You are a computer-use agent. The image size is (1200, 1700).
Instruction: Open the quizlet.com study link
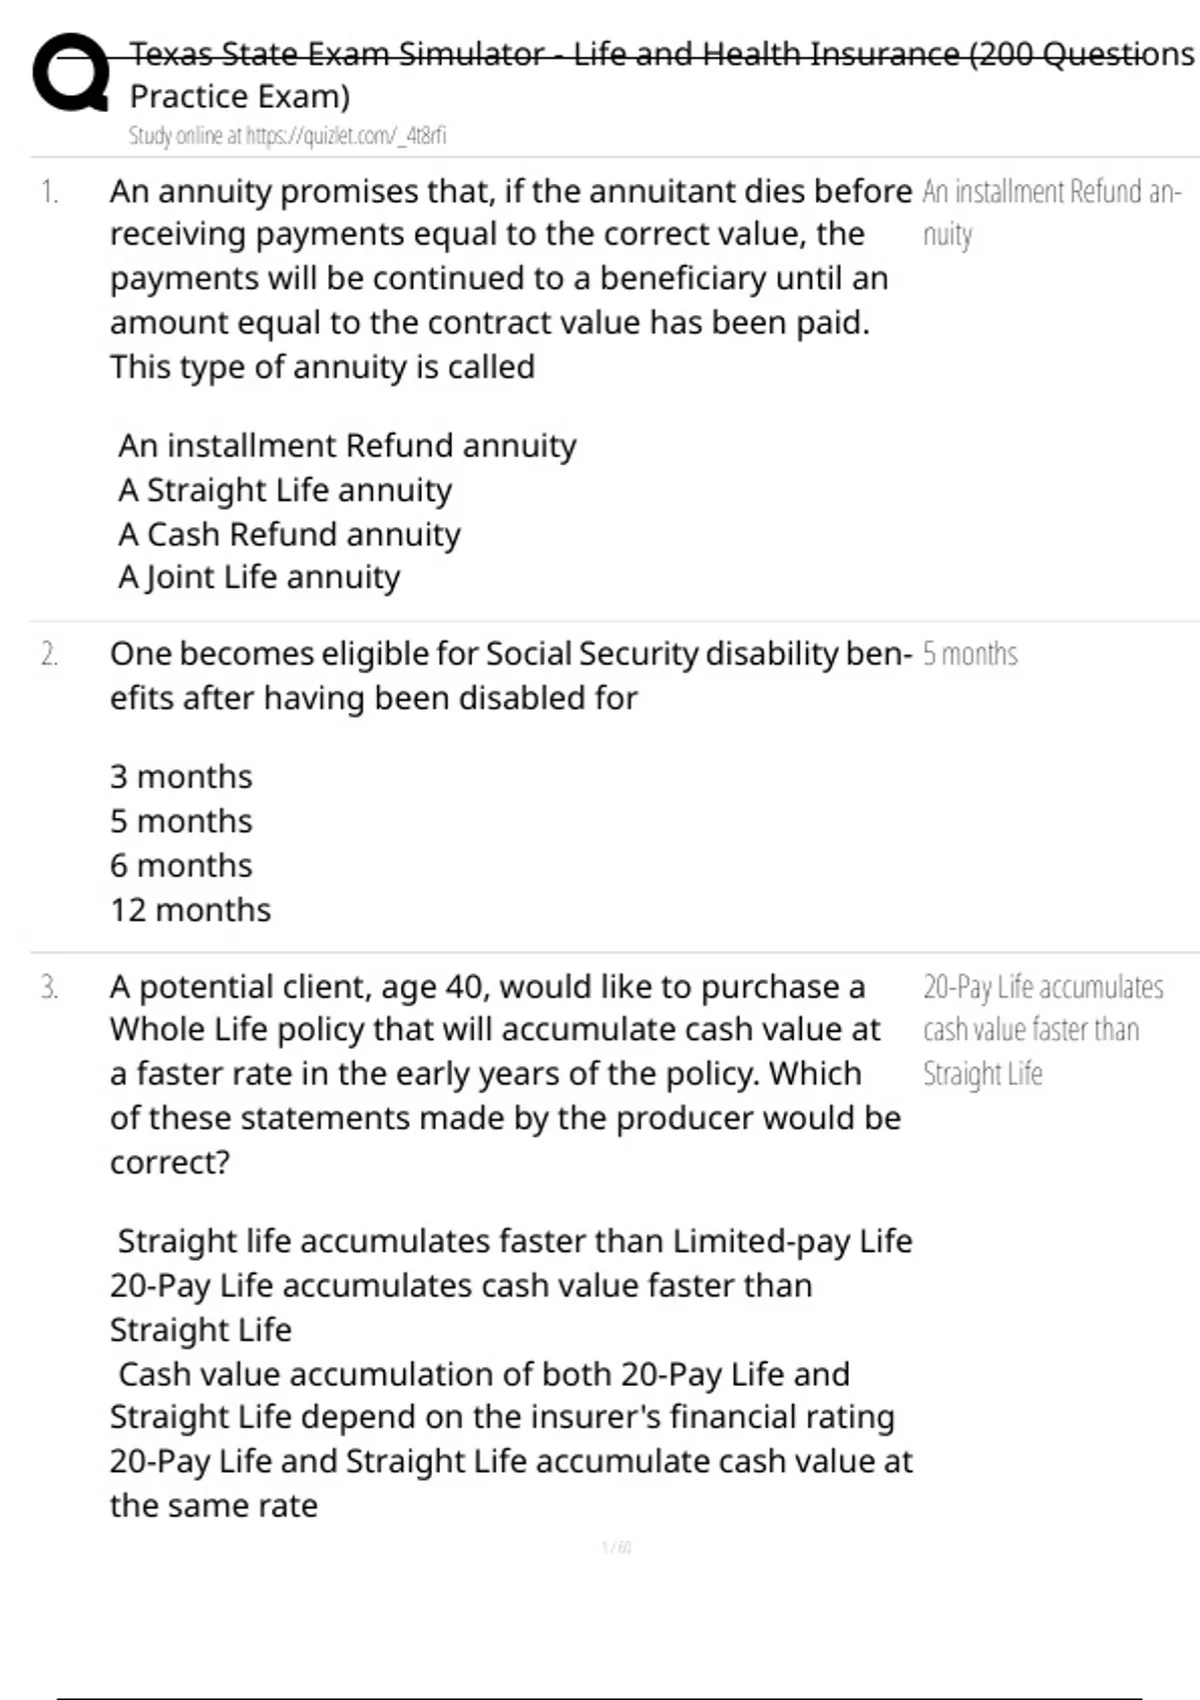tap(287, 136)
